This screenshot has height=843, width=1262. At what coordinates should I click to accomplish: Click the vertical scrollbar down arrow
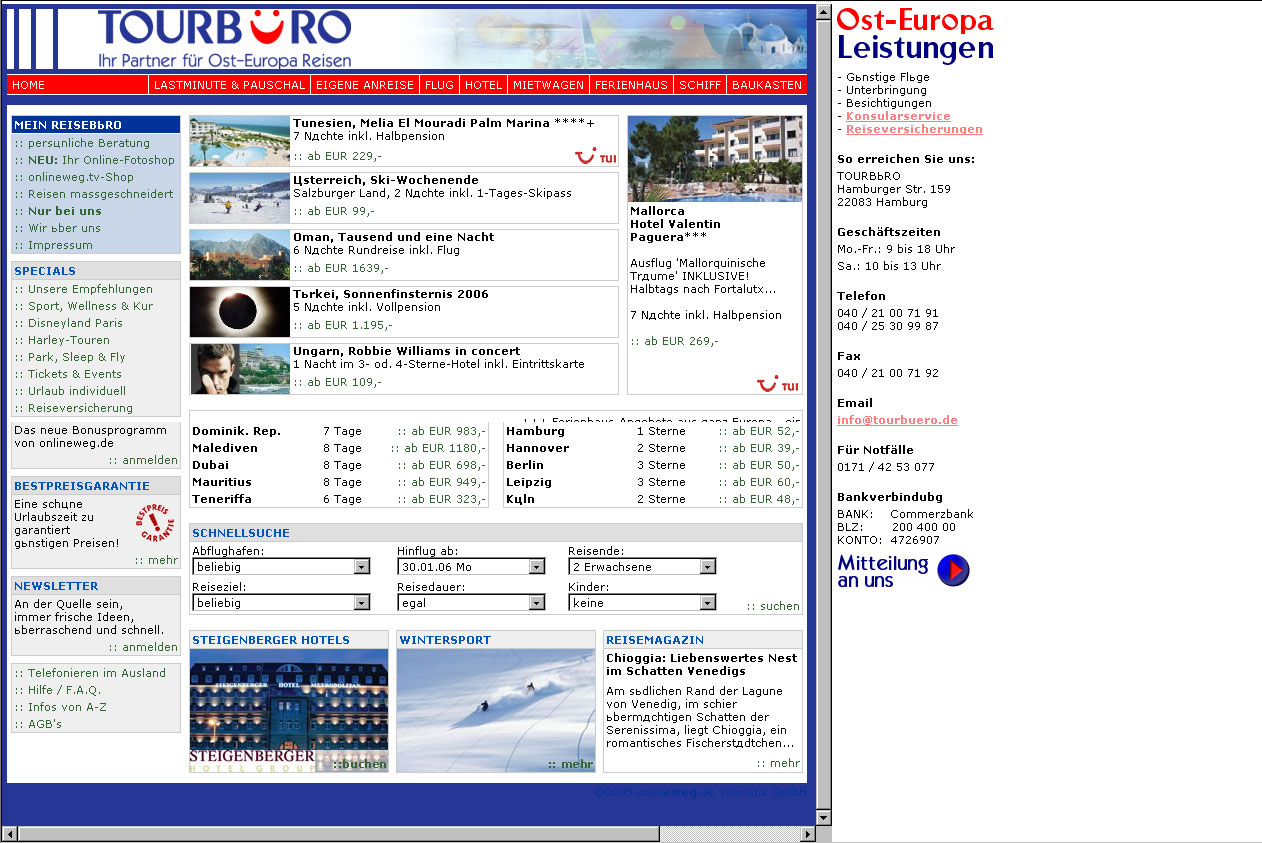pyautogui.click(x=824, y=817)
